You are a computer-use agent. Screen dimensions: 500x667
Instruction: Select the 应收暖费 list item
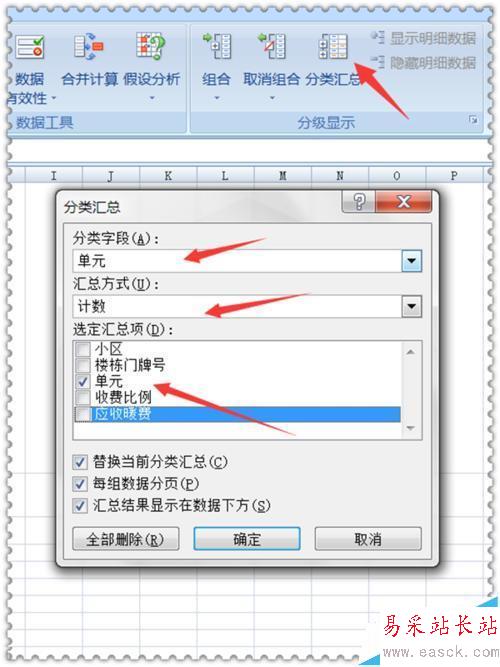pyautogui.click(x=237, y=414)
